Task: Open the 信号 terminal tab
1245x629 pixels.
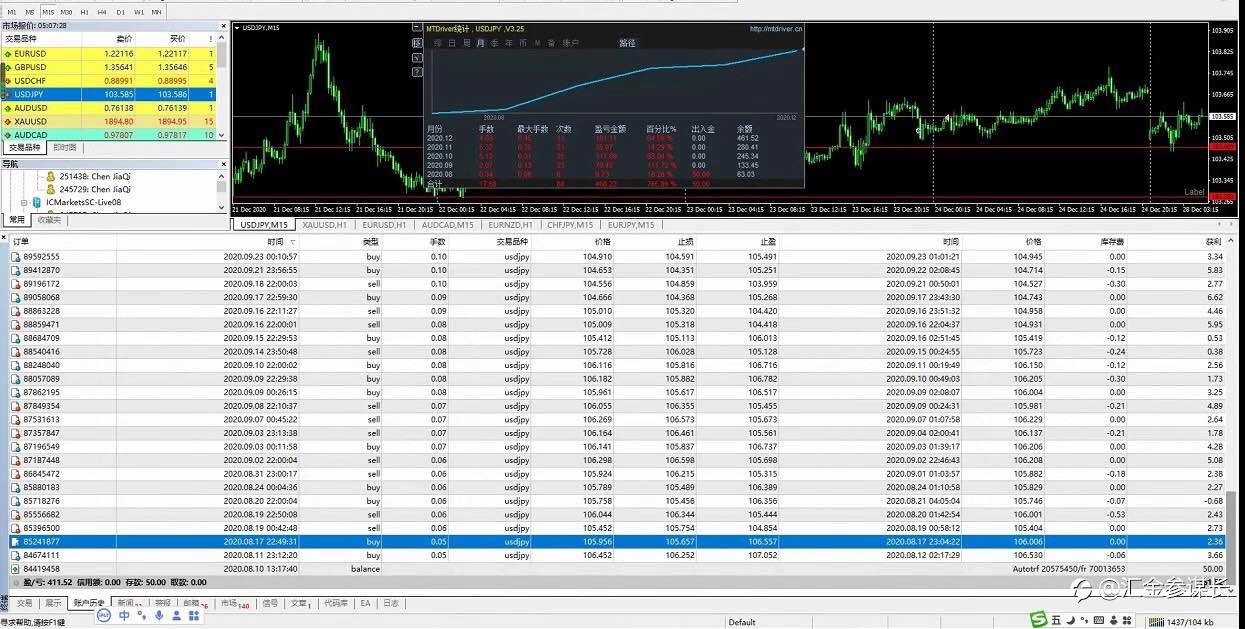Action: tap(270, 603)
